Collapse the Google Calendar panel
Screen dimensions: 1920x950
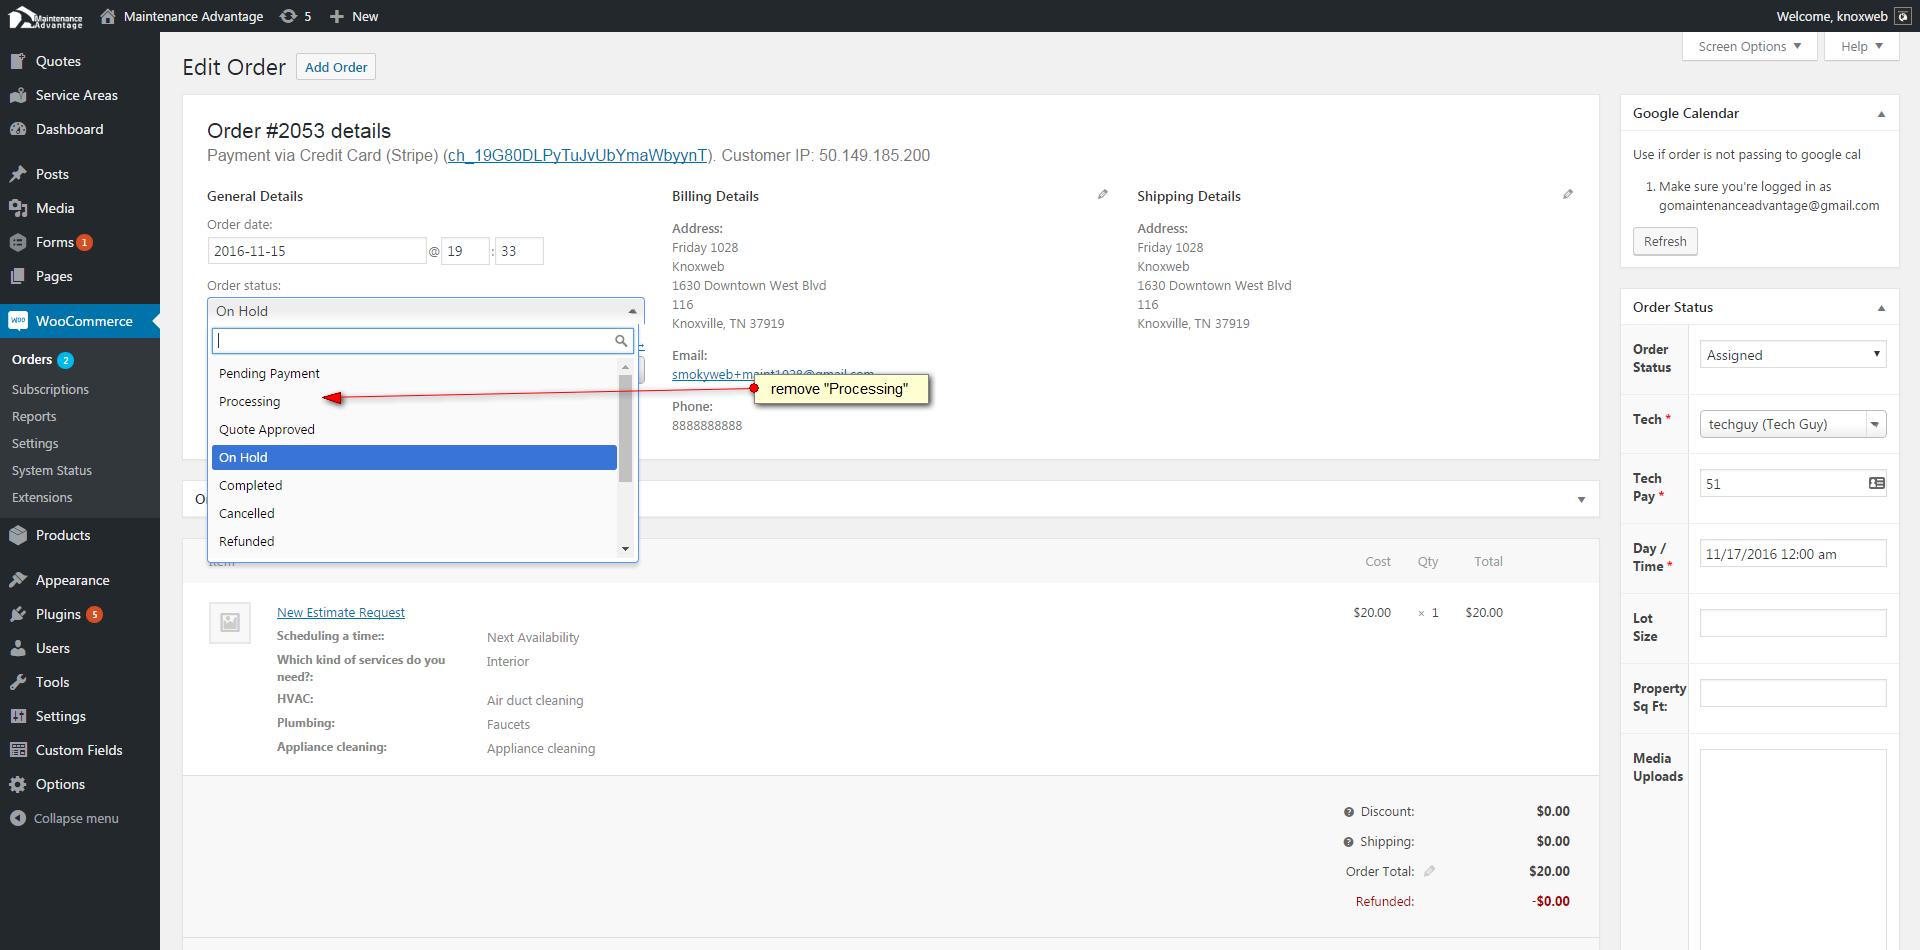pyautogui.click(x=1881, y=114)
